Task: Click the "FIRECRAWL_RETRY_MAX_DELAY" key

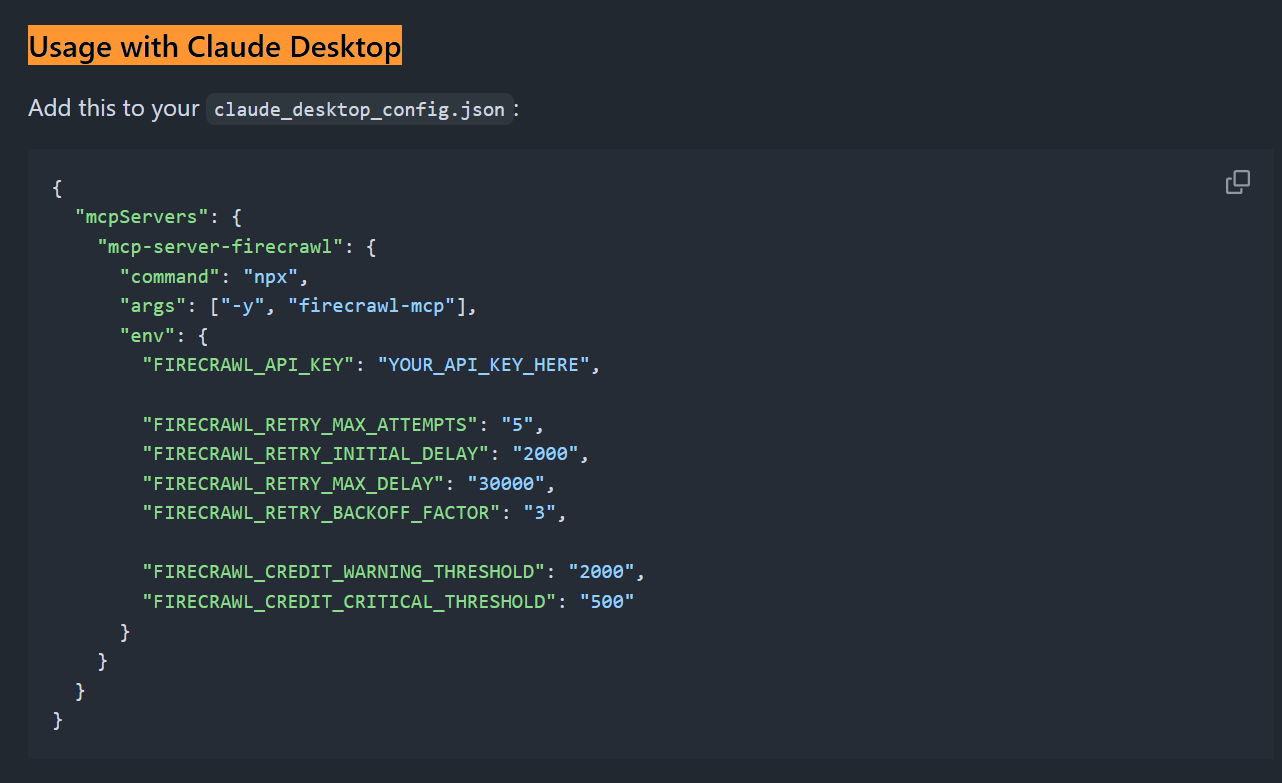Action: click(x=293, y=484)
